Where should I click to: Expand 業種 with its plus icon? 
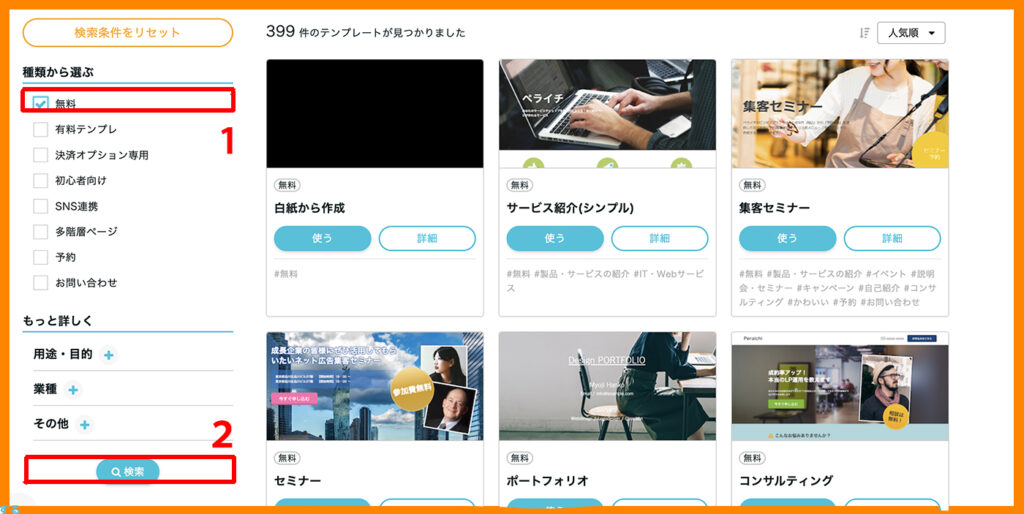(x=73, y=390)
